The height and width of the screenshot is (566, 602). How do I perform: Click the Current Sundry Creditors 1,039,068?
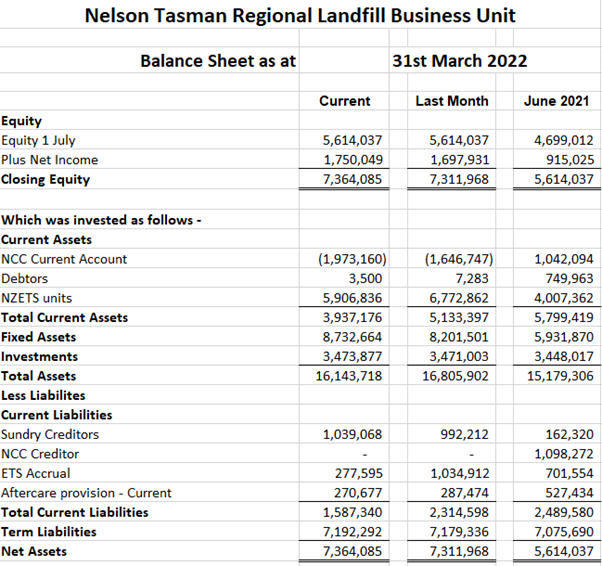352,435
